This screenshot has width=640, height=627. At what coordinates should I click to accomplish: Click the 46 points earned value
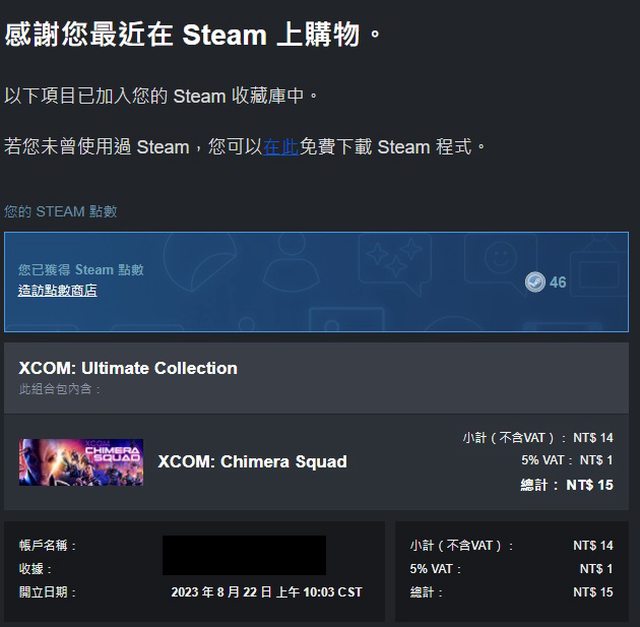pyautogui.click(x=558, y=282)
